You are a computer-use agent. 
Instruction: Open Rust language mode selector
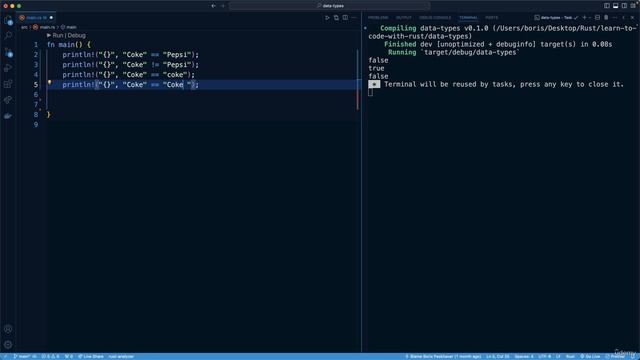point(570,356)
